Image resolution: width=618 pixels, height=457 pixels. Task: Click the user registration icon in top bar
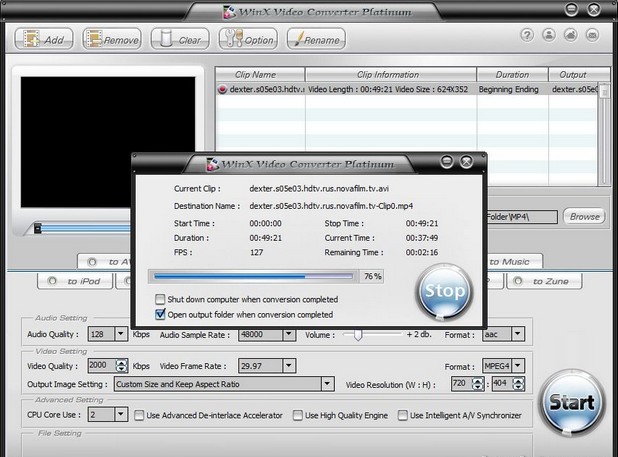[549, 35]
